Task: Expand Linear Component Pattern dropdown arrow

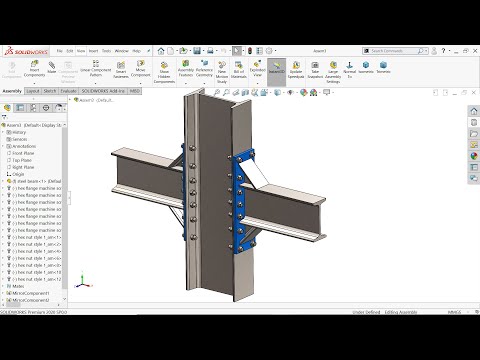Action: tap(96, 83)
